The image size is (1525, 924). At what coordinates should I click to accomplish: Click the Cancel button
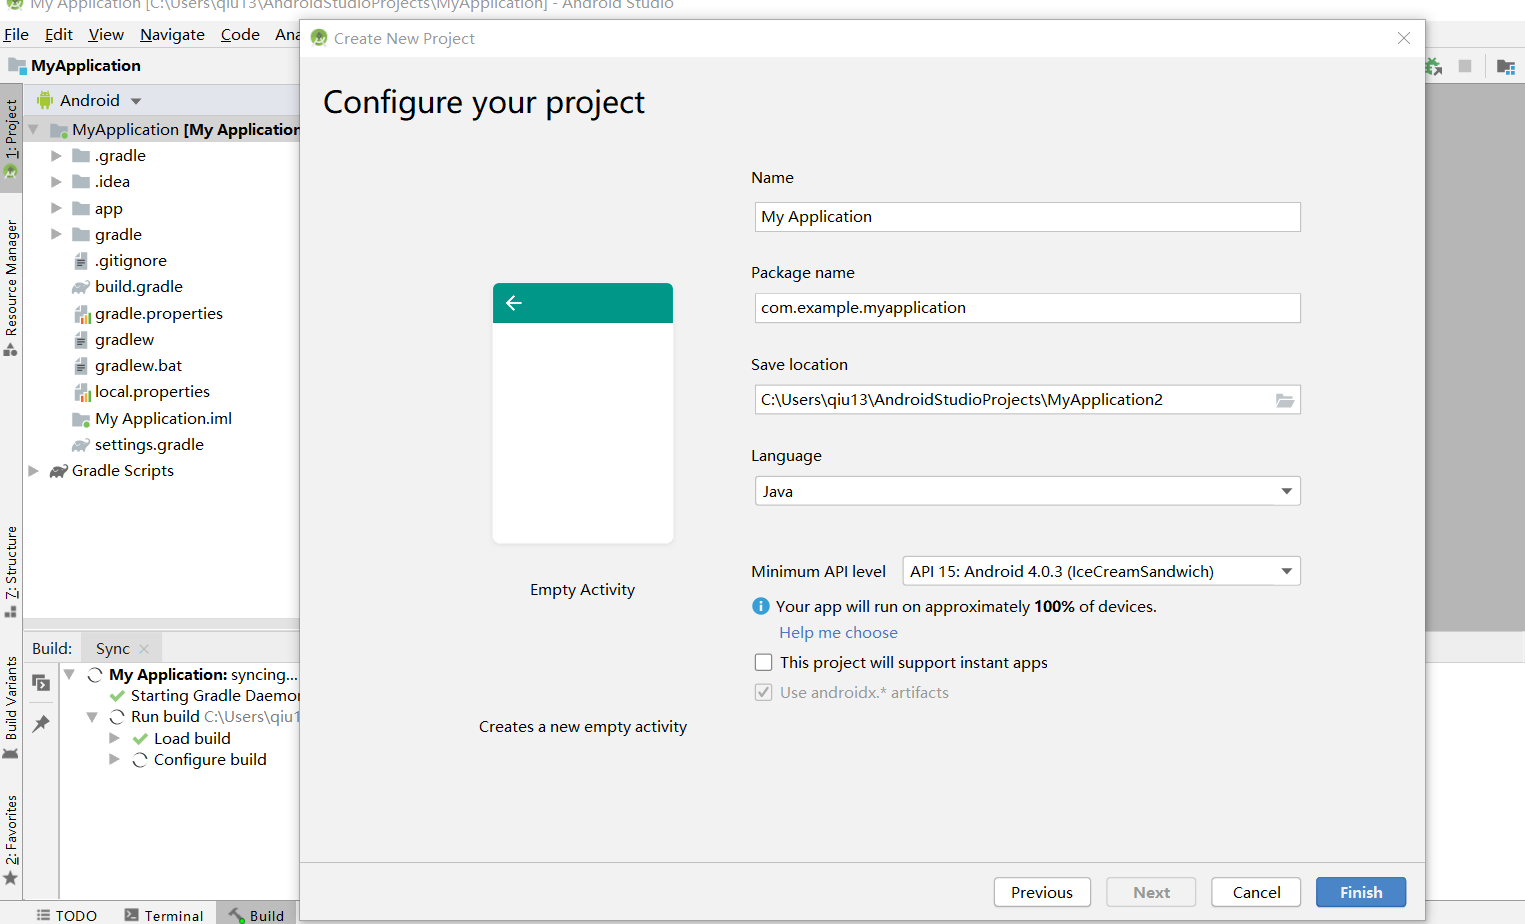tap(1256, 892)
